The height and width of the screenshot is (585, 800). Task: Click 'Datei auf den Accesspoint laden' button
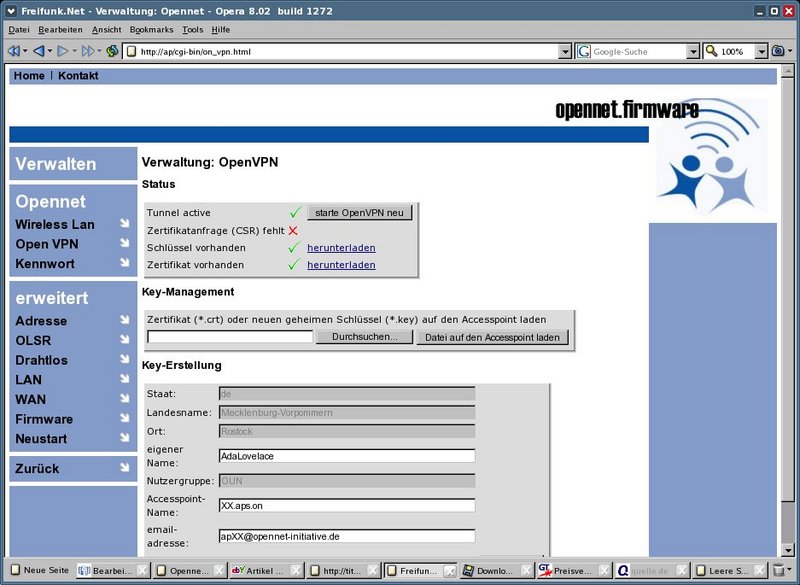coord(492,337)
